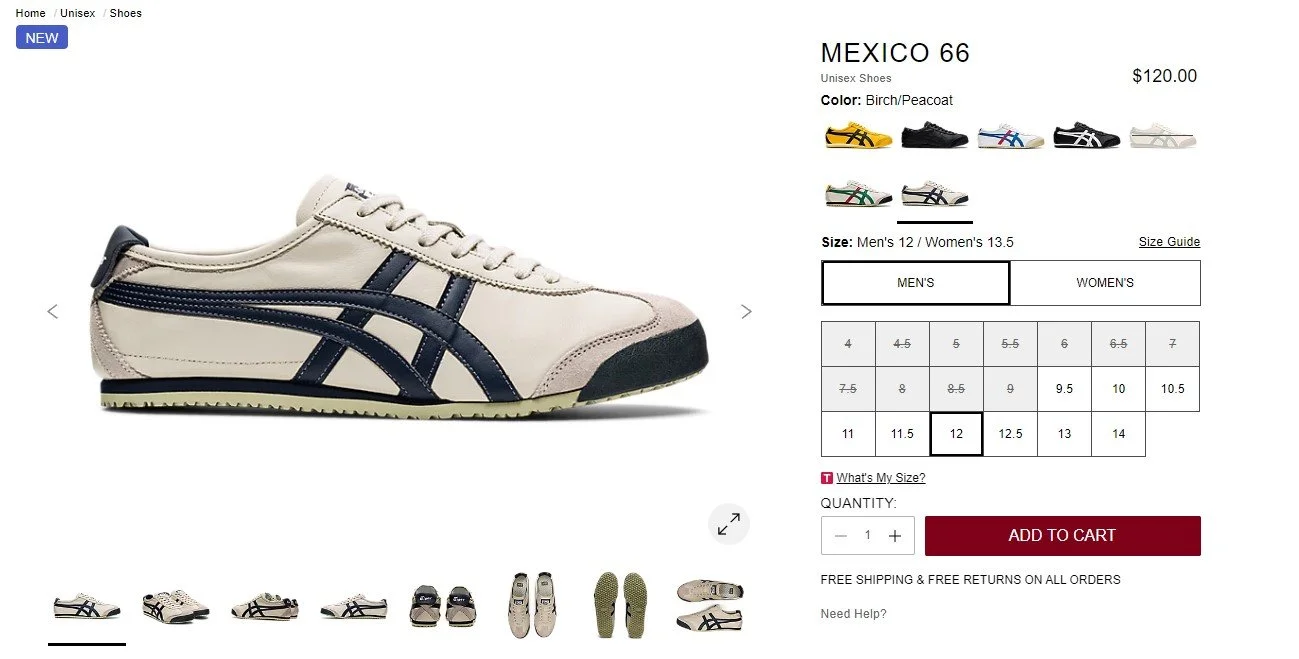Switch to WOMEN'S size tab
This screenshot has width=1299, height=659.
coord(1105,283)
